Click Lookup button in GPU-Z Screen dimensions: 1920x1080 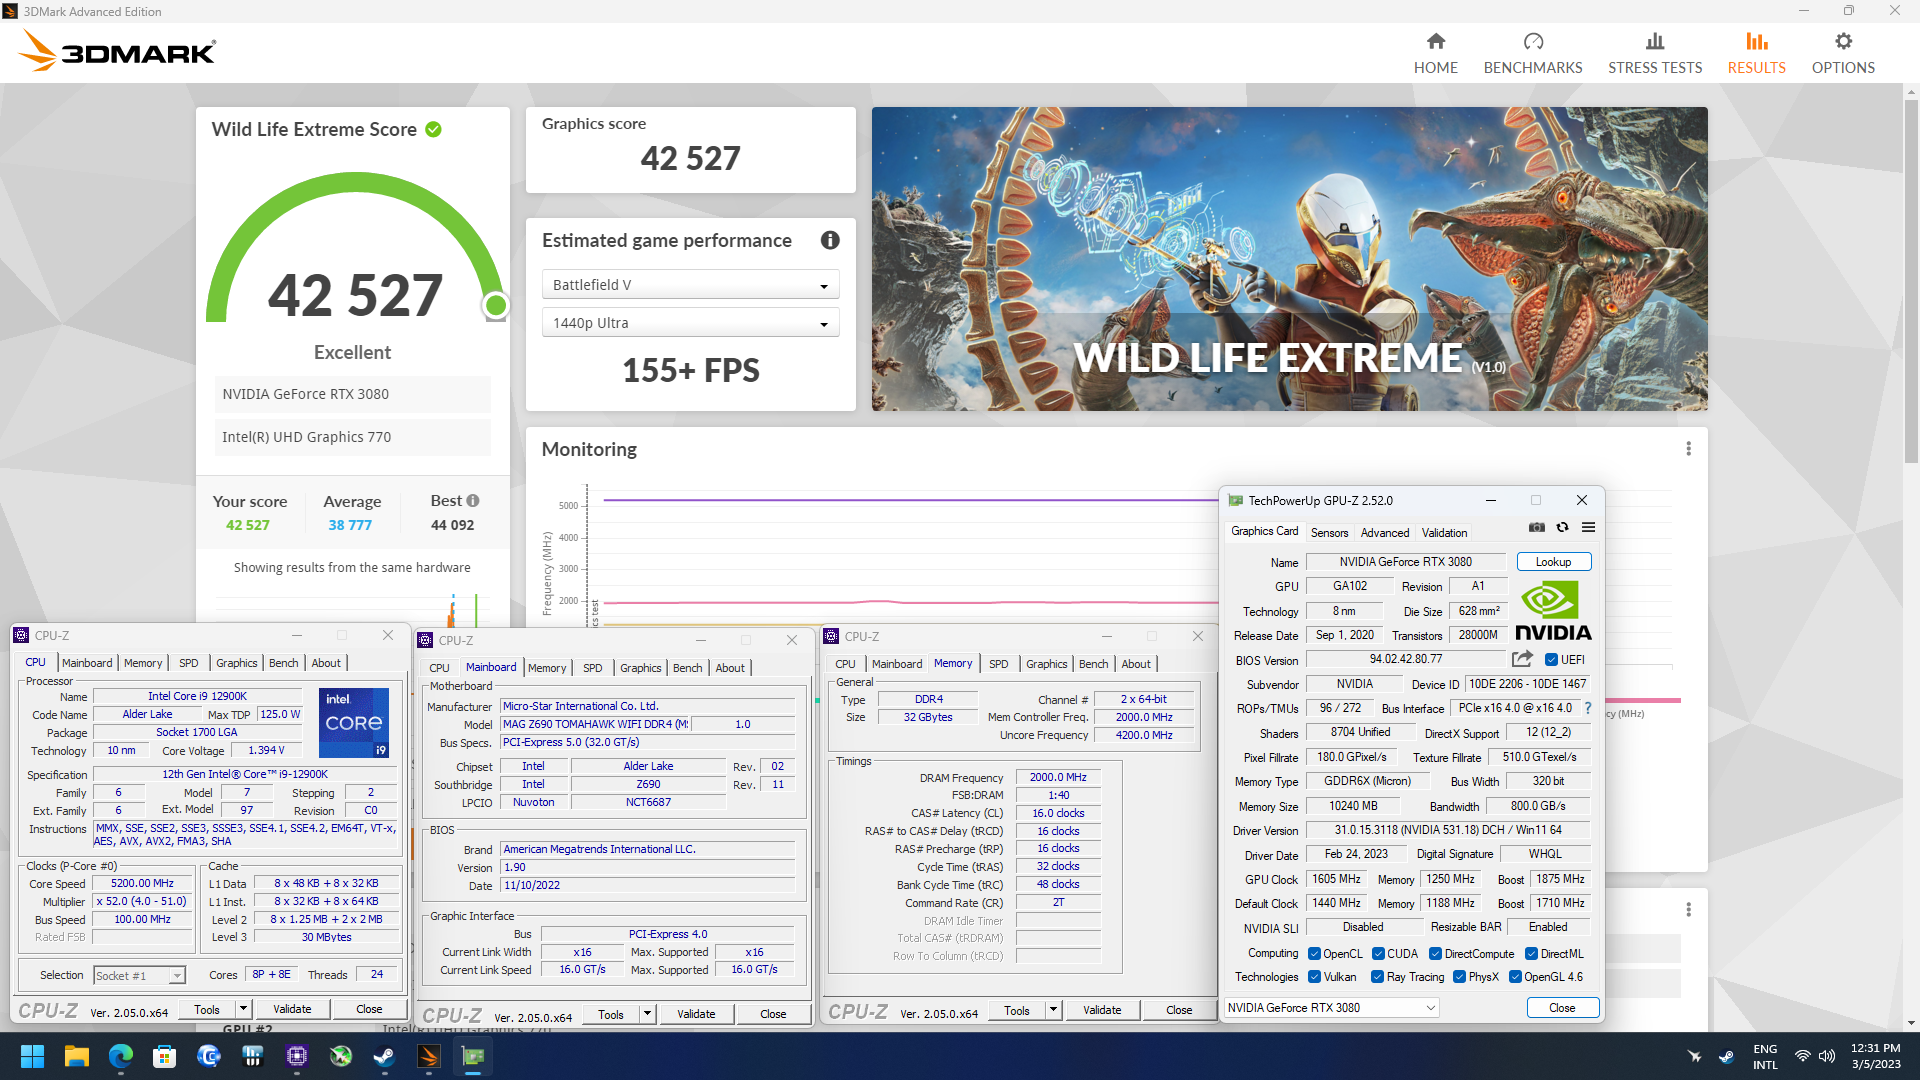pos(1553,562)
